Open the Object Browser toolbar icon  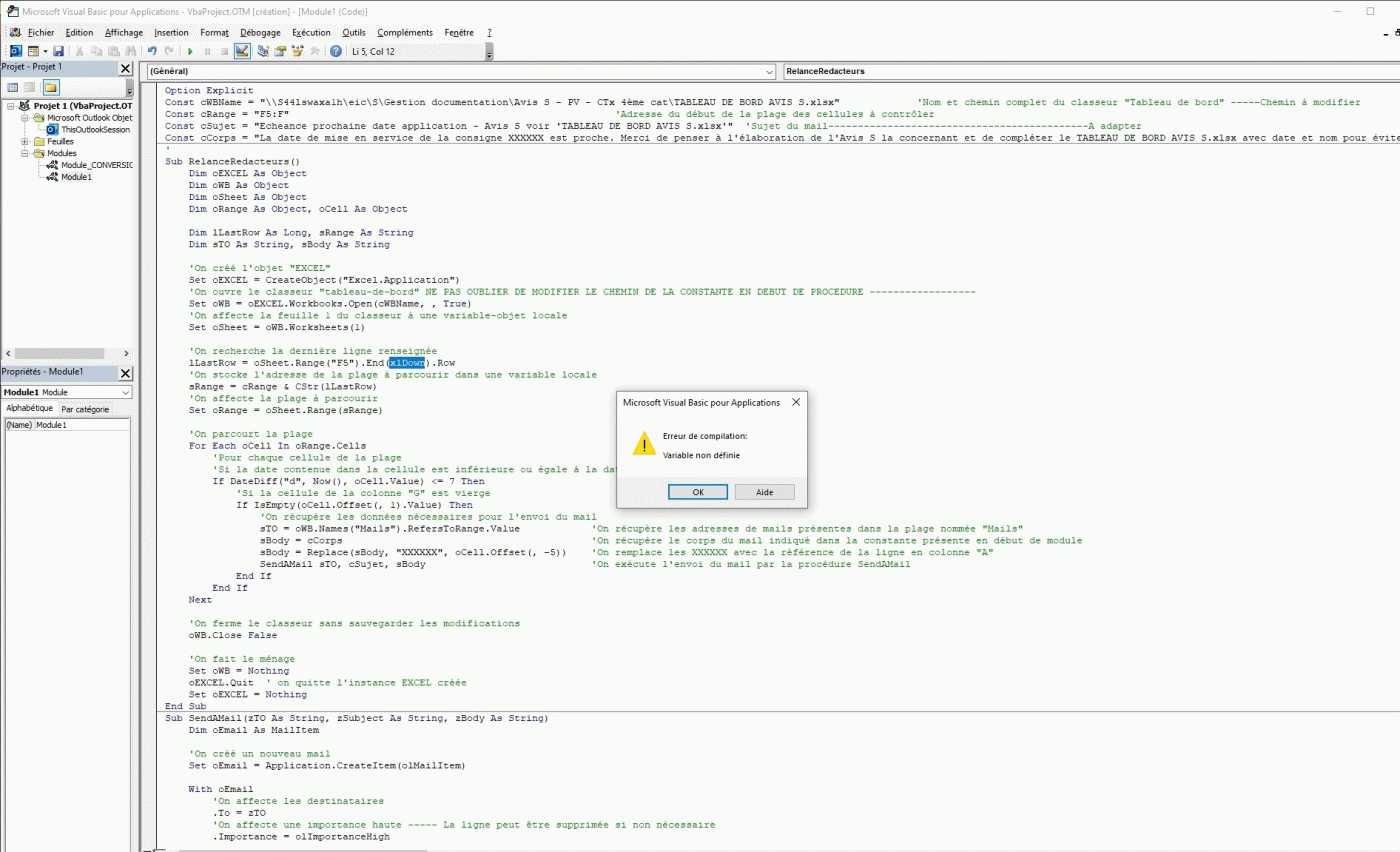[x=297, y=51]
